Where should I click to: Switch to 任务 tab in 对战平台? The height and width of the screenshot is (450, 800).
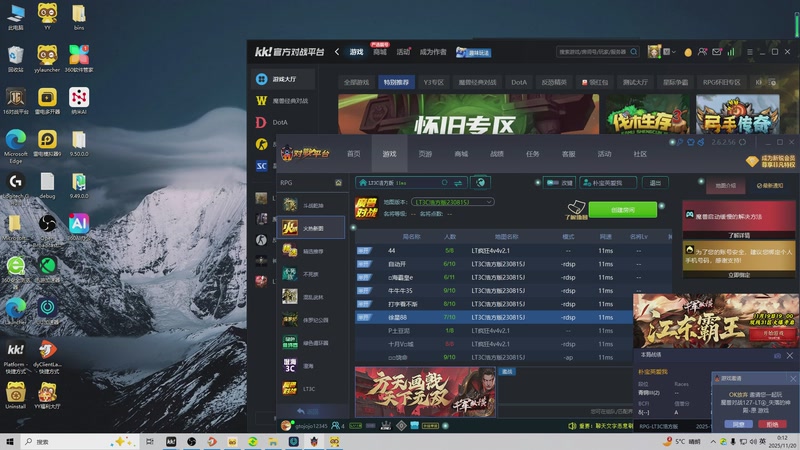pos(533,154)
